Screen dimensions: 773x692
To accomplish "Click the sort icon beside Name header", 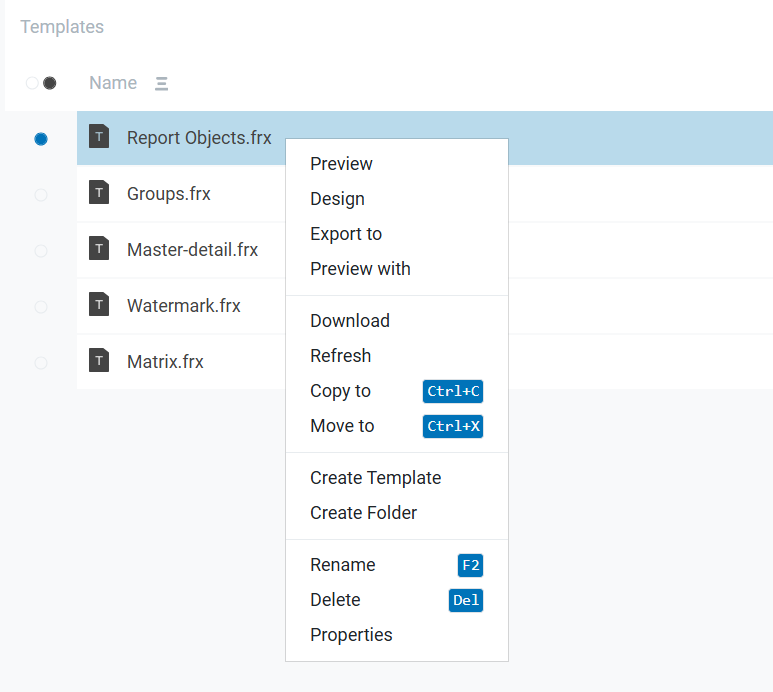I will coord(162,84).
